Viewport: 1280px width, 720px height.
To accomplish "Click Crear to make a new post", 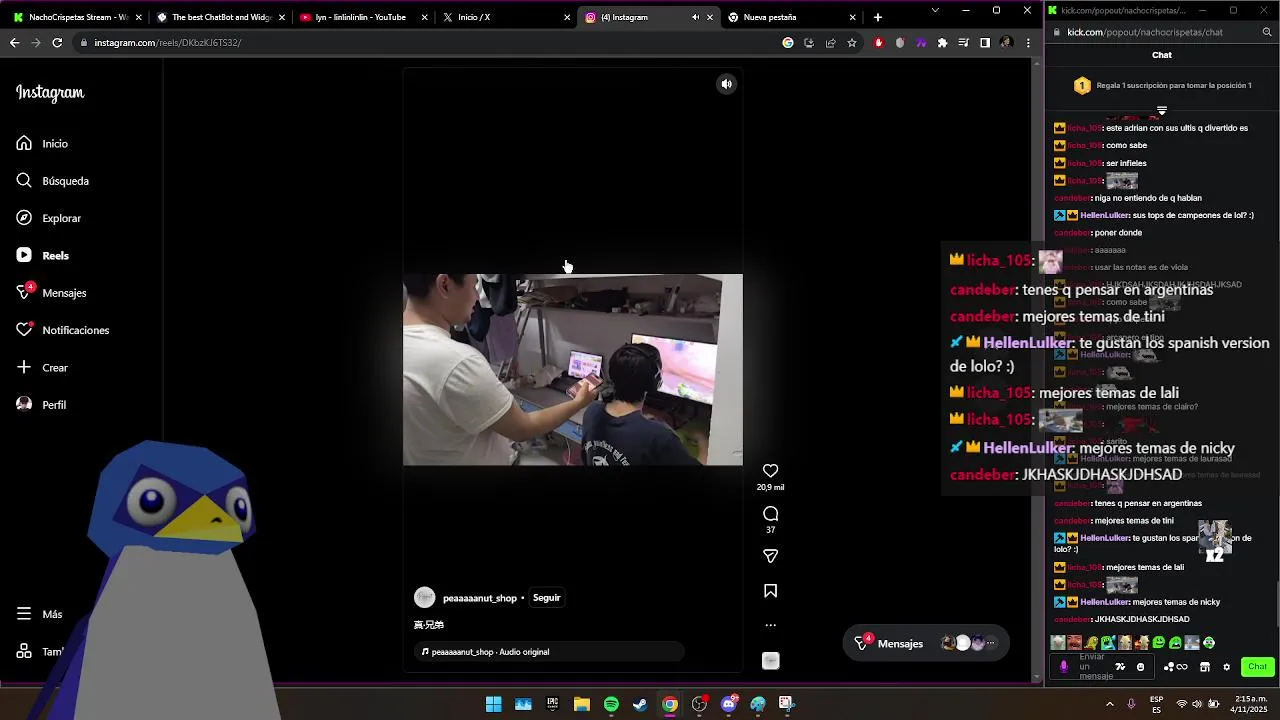I will coord(42,368).
